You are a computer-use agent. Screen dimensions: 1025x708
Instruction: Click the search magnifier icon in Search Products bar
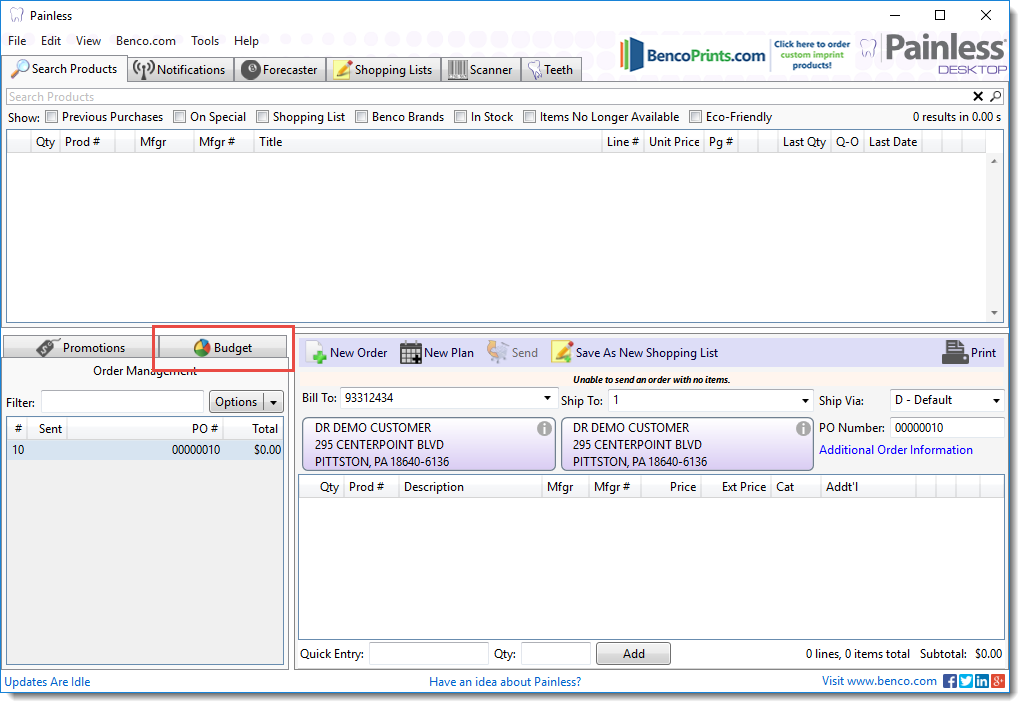point(996,97)
